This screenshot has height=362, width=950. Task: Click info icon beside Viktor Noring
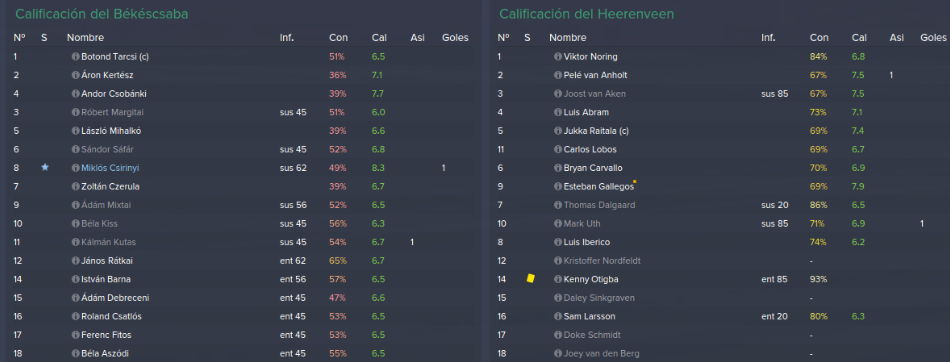pos(557,57)
